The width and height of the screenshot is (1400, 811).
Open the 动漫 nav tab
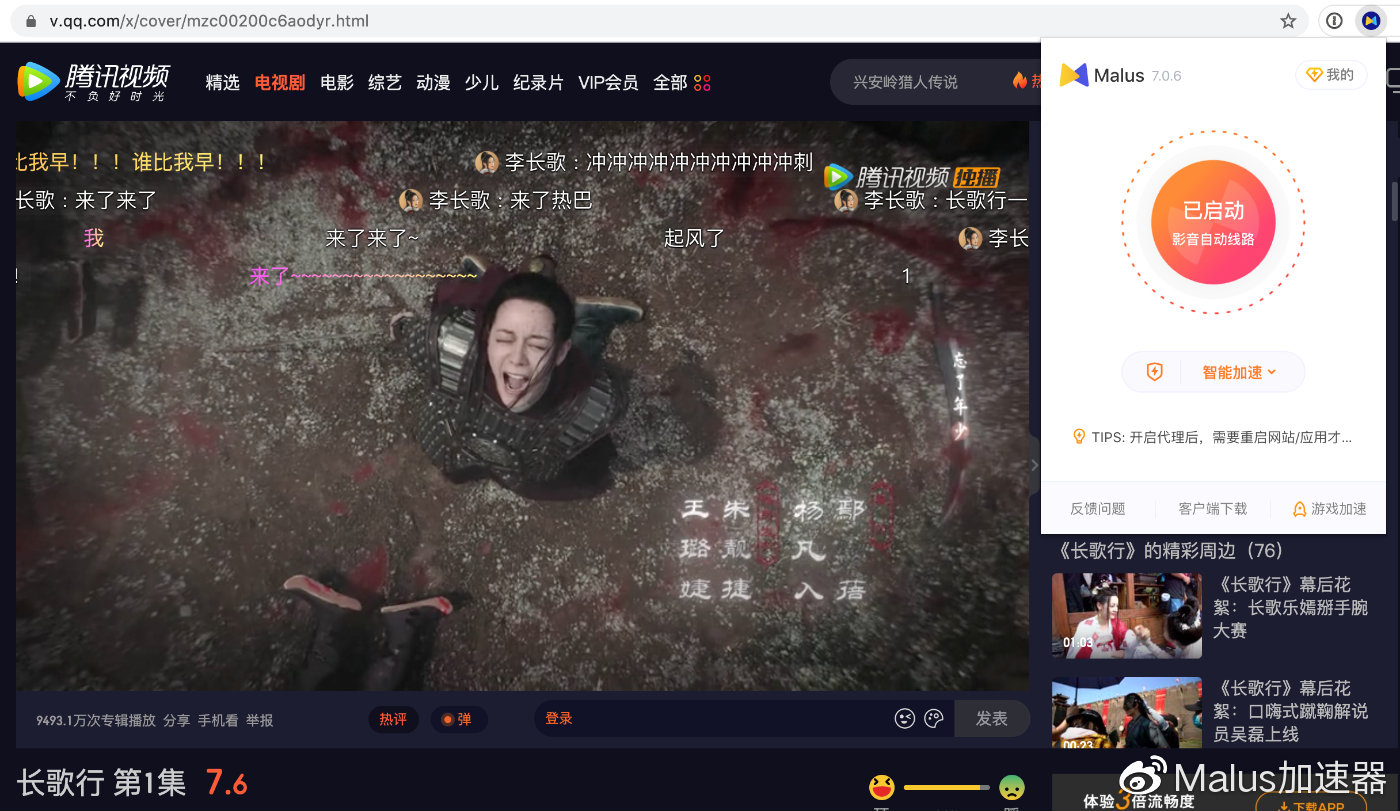tap(433, 82)
